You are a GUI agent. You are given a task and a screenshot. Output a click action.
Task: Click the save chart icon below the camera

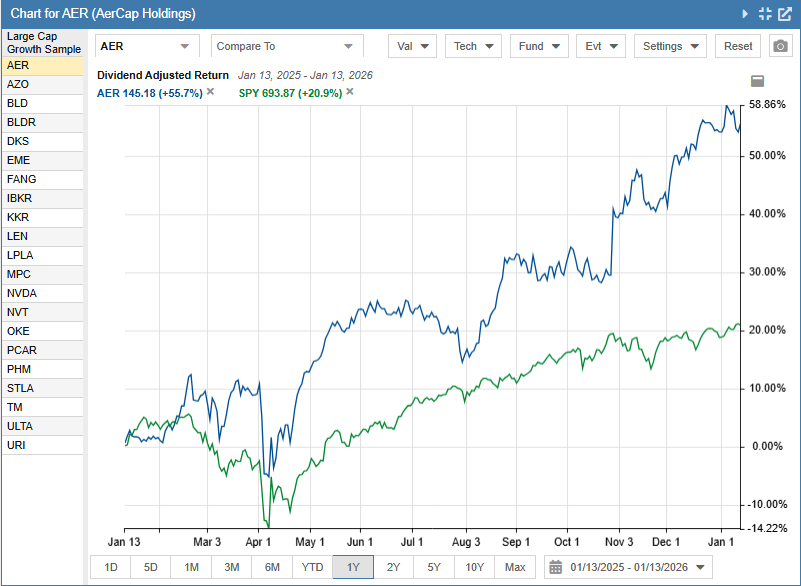pos(757,81)
